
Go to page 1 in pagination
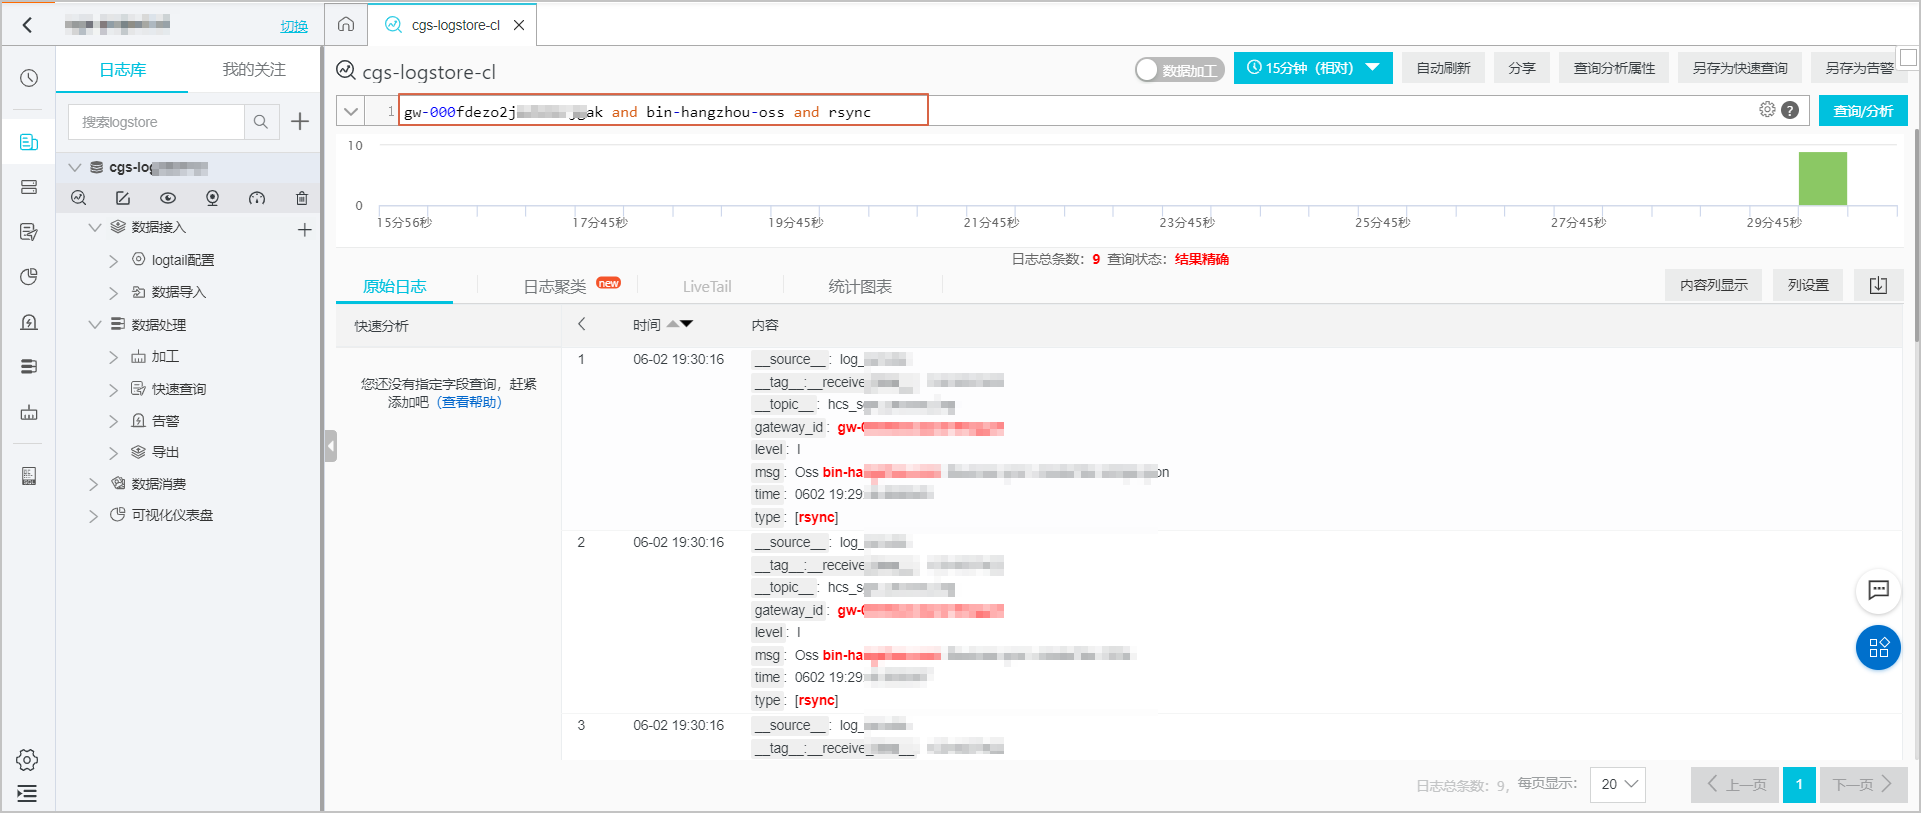pos(1799,784)
